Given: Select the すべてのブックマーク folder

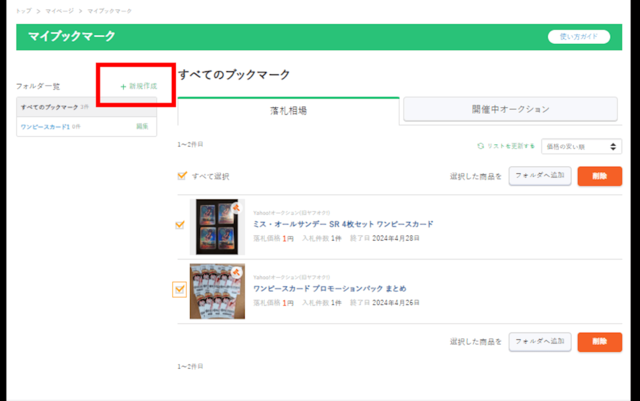Looking at the screenshot, I should pyautogui.click(x=48, y=106).
